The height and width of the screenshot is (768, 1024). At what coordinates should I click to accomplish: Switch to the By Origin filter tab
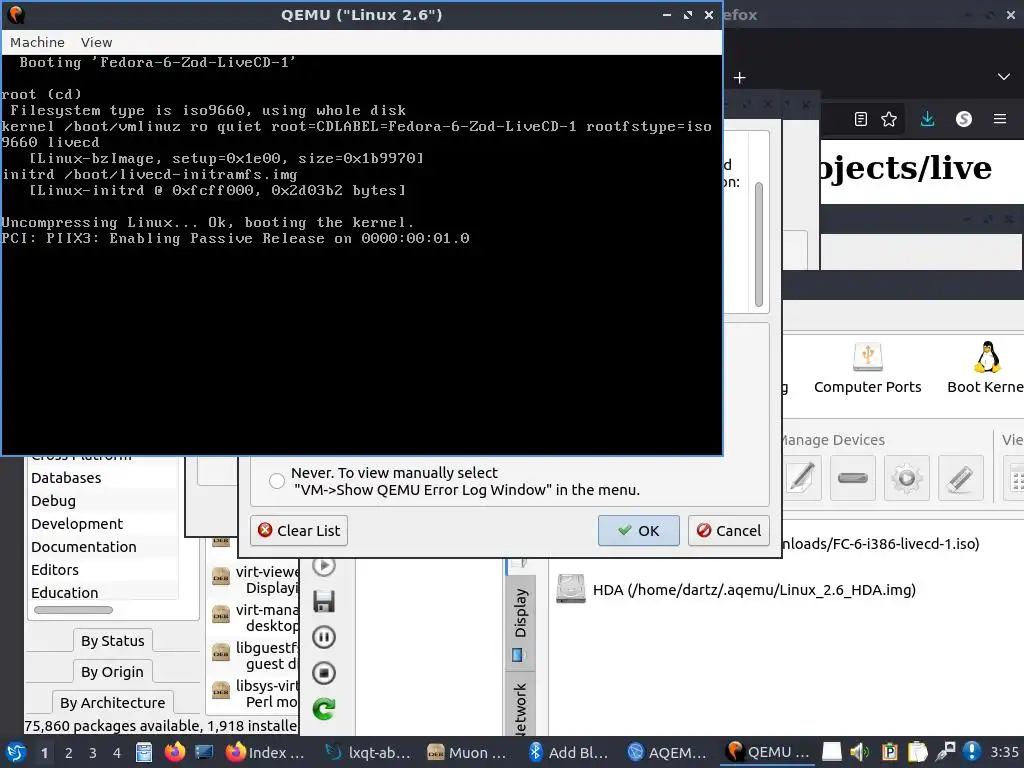point(112,672)
